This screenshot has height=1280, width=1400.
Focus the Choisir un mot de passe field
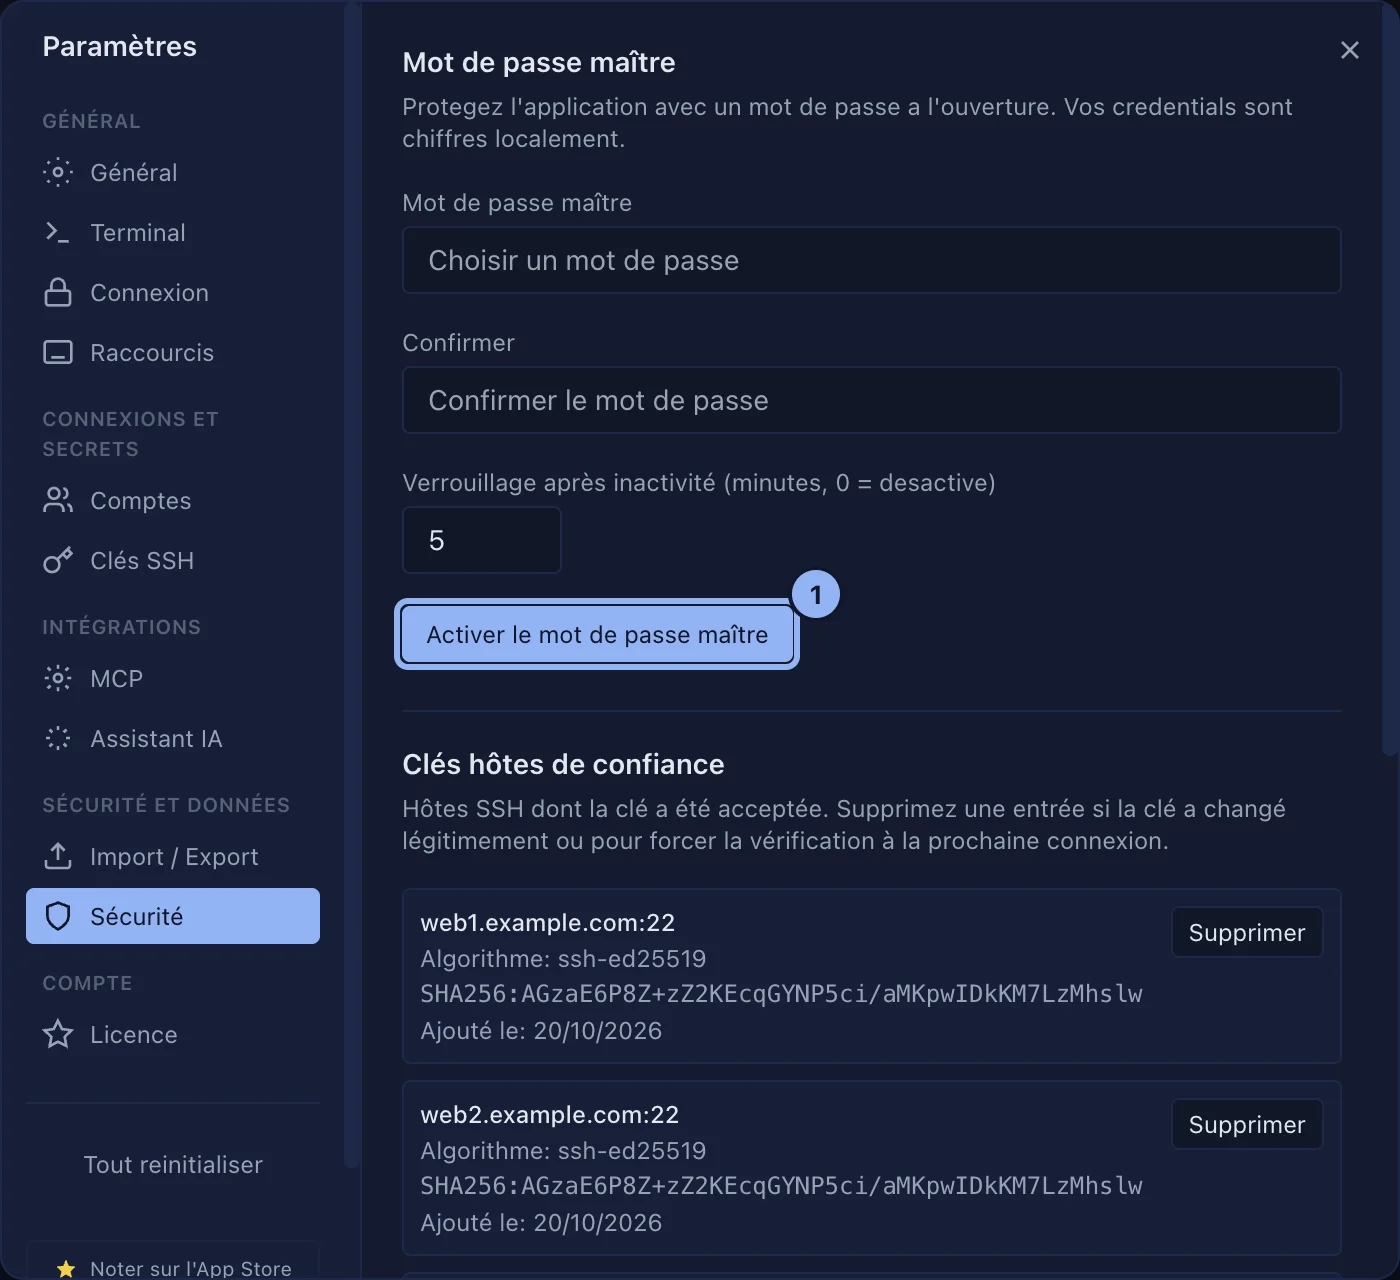[871, 260]
